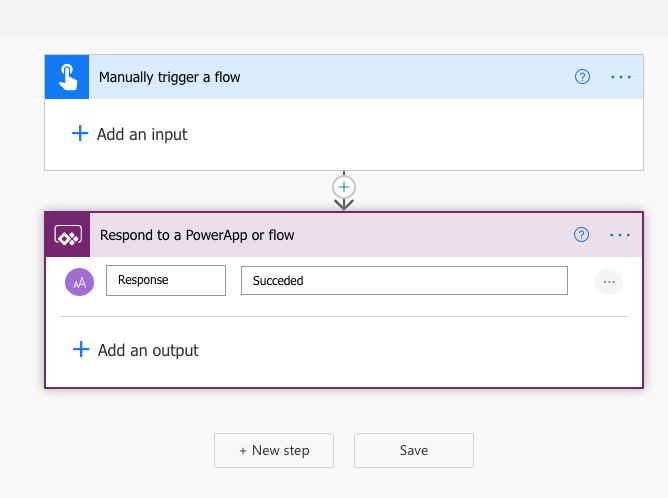The height and width of the screenshot is (498, 668).
Task: Click the plus icon beside Add an input
Action: coord(80,134)
